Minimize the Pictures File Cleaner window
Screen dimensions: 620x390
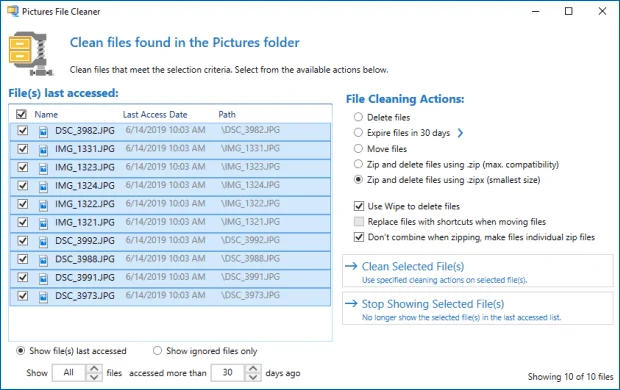tap(535, 11)
